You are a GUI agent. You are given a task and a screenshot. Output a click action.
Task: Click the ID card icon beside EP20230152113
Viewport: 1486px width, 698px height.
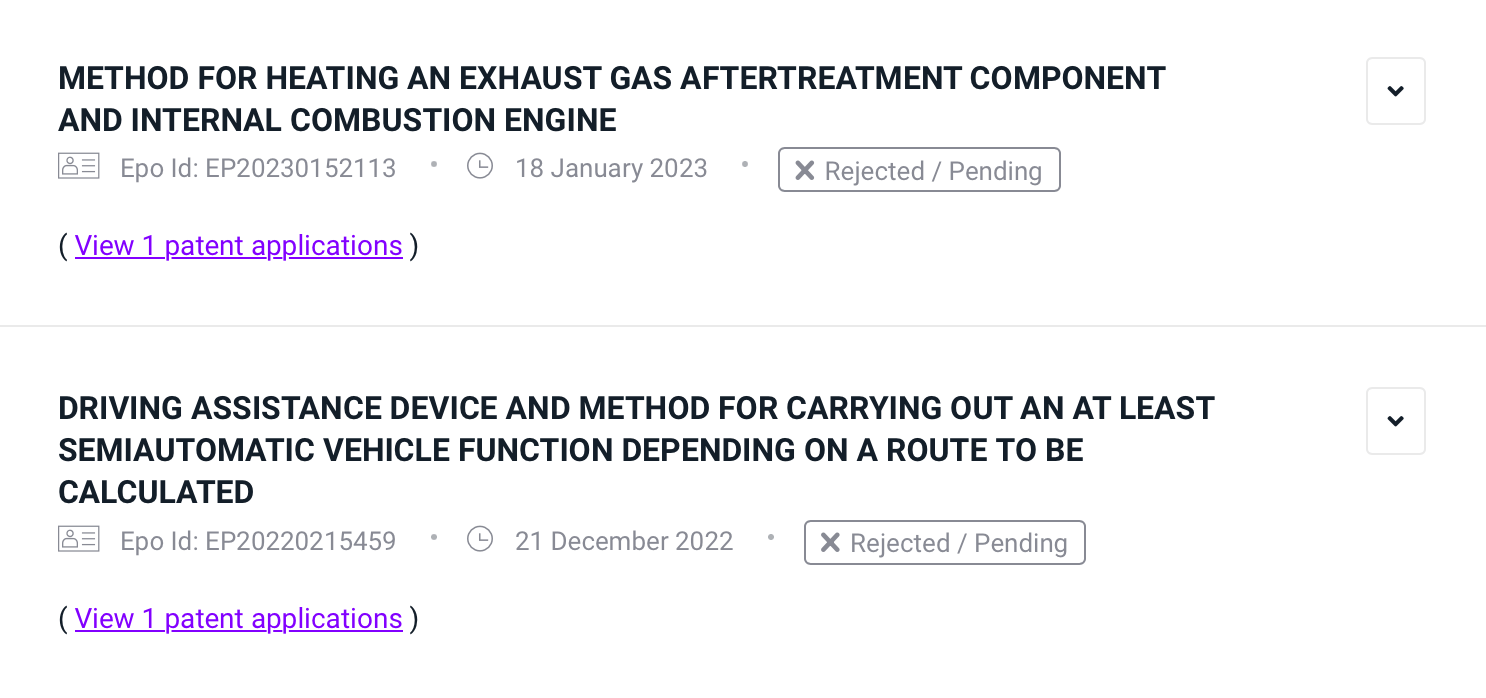coord(79,167)
